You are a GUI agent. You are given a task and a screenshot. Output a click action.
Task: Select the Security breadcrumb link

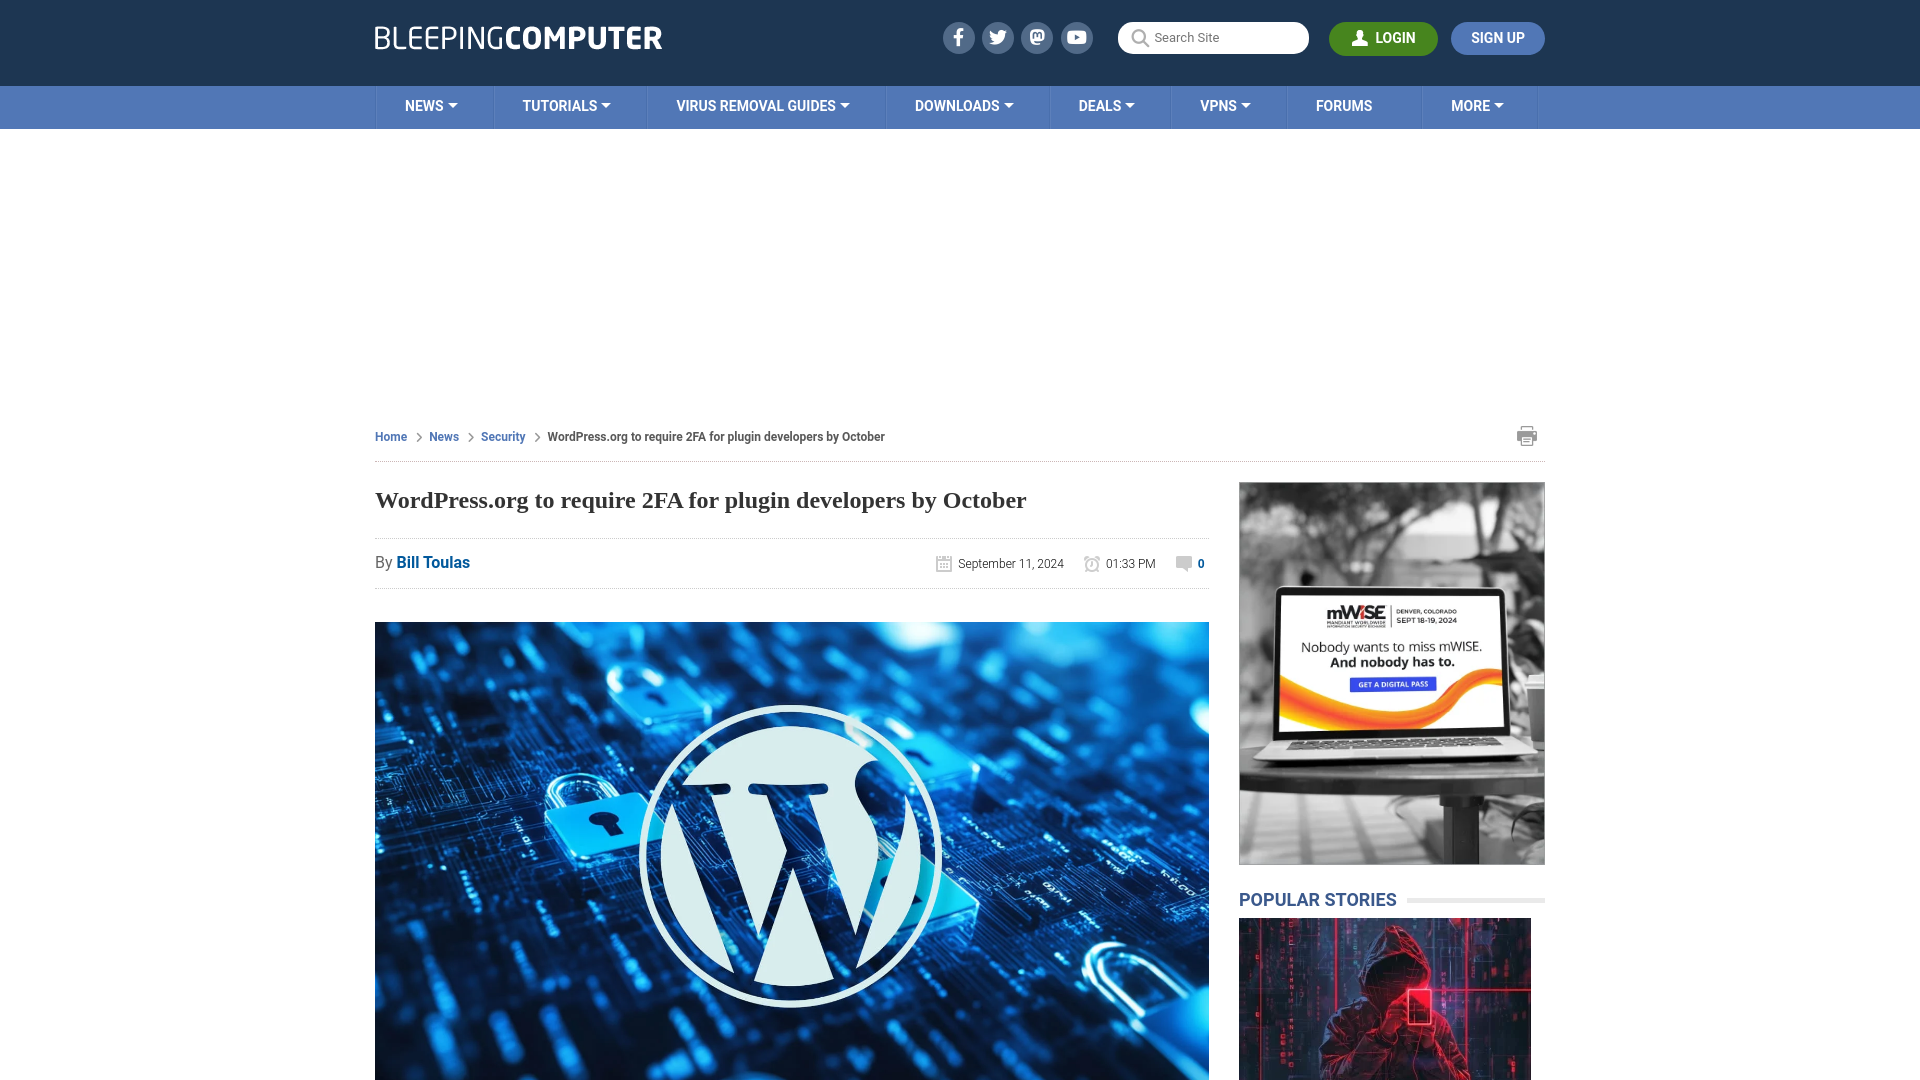[502, 436]
